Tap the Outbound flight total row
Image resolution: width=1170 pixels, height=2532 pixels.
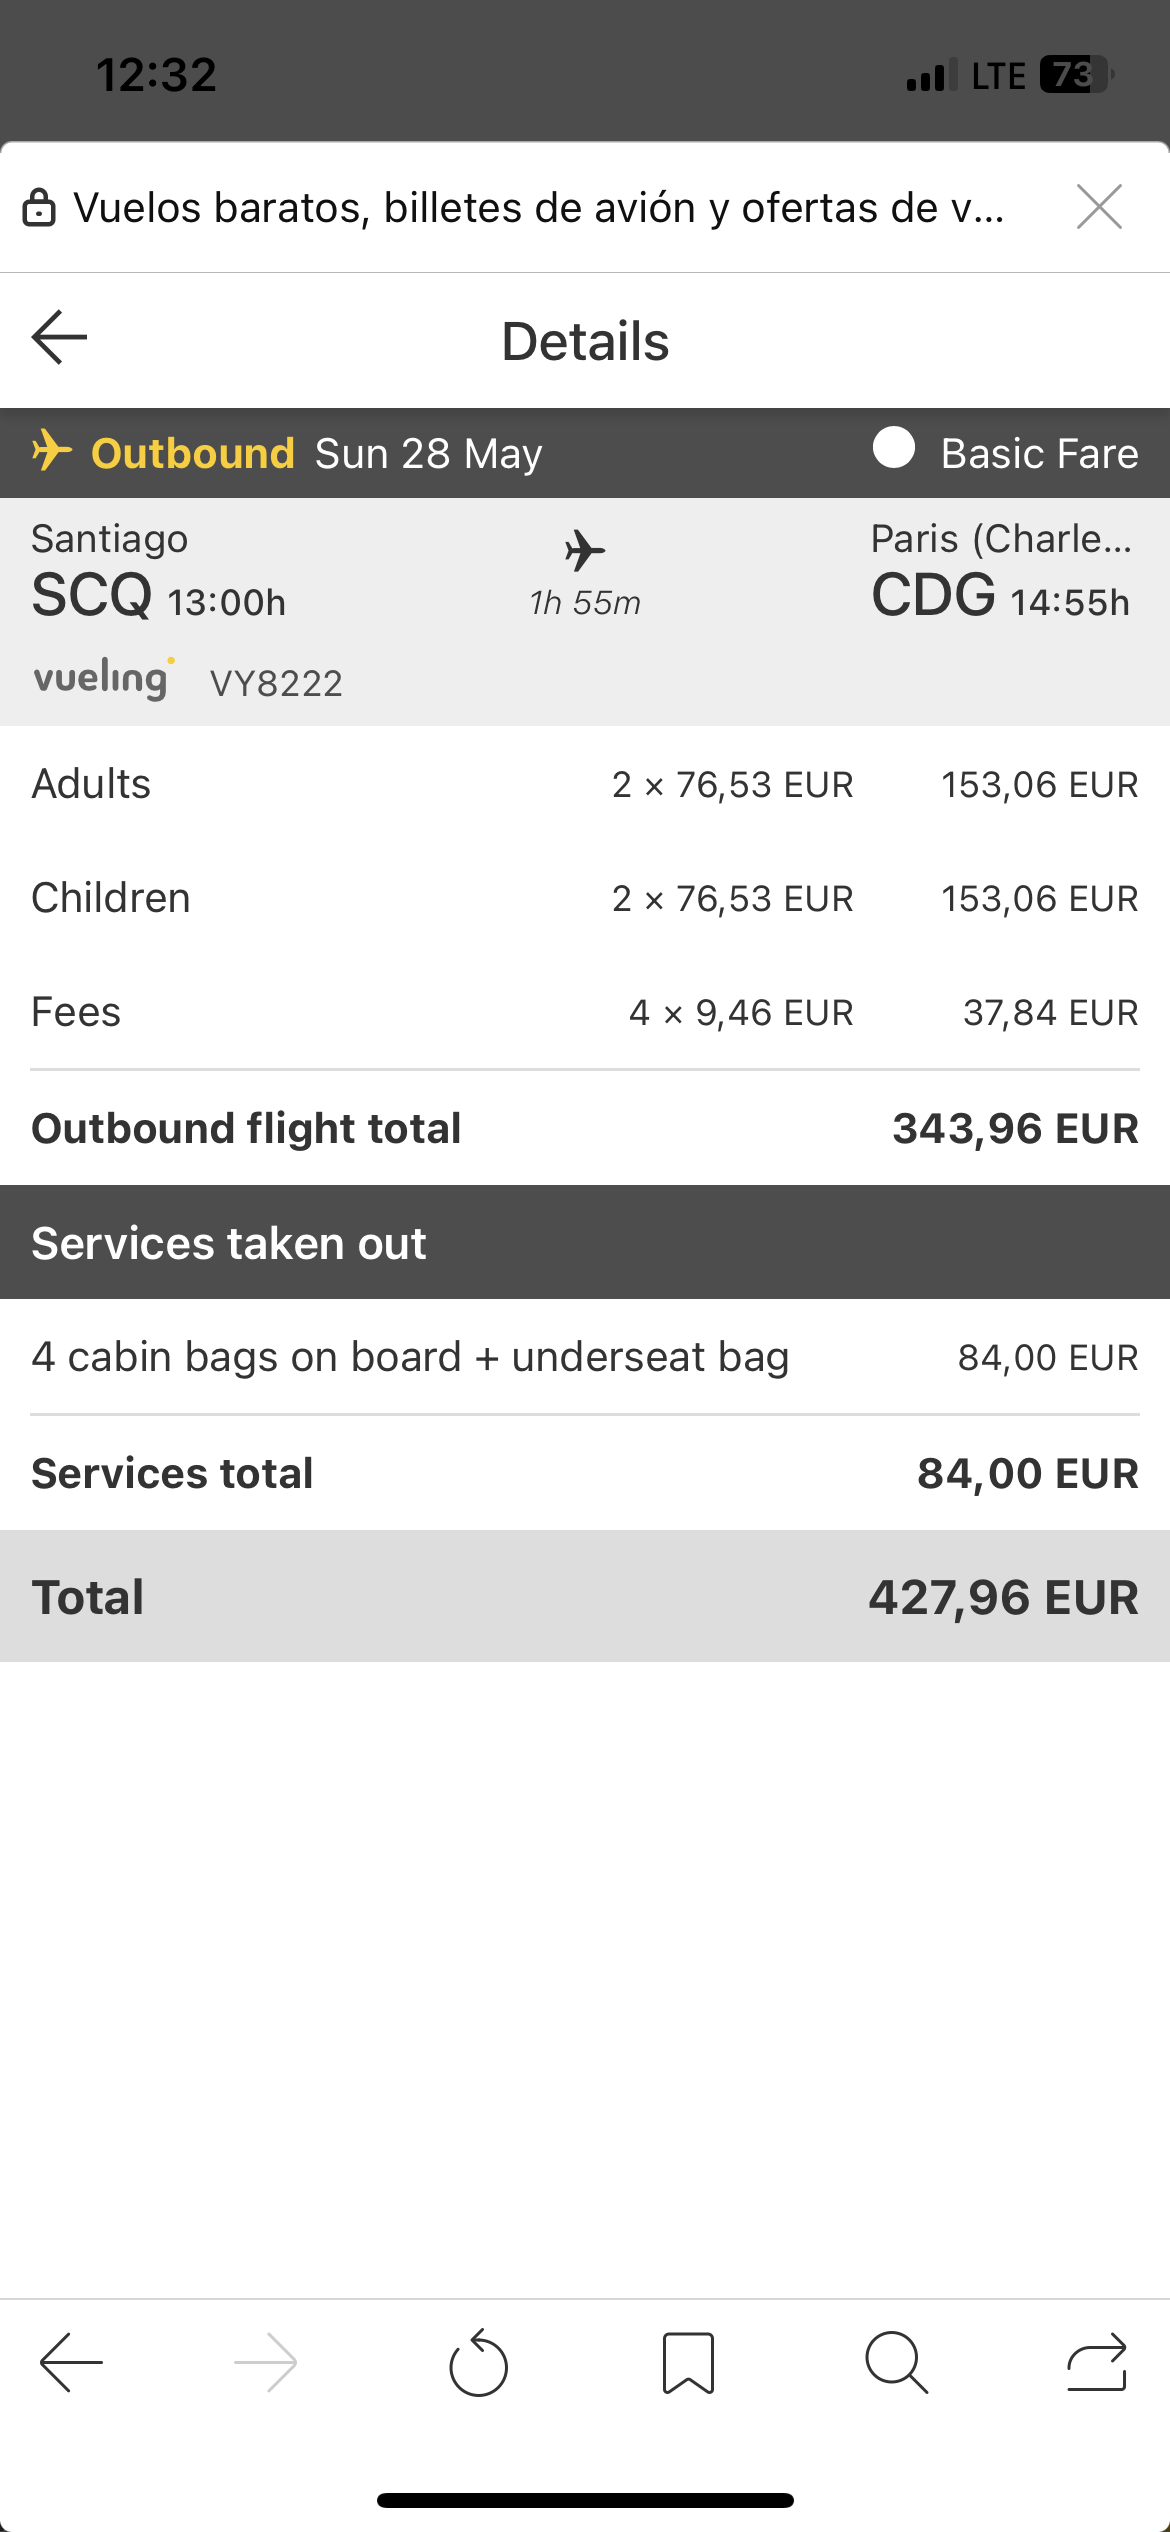click(x=585, y=1129)
